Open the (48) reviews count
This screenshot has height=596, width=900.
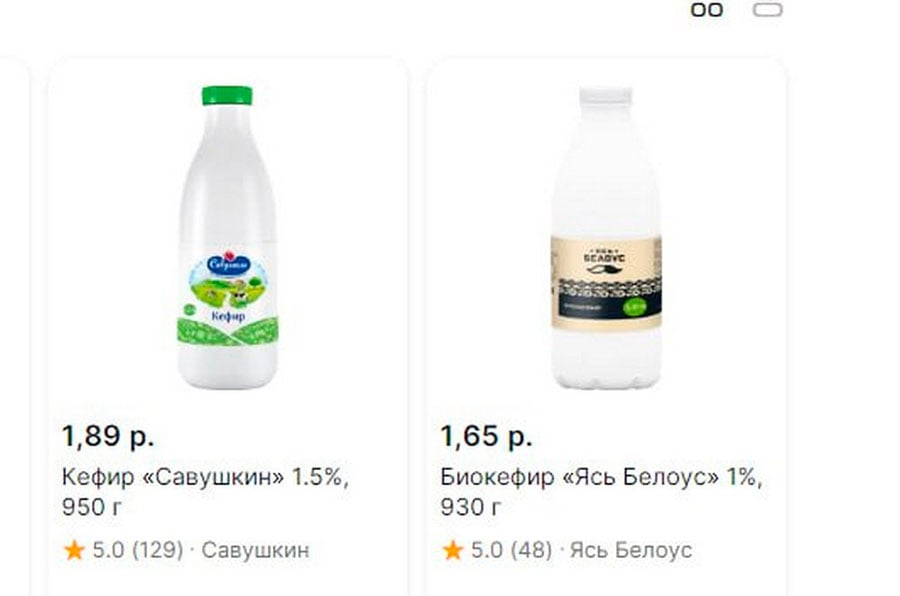[x=531, y=550]
